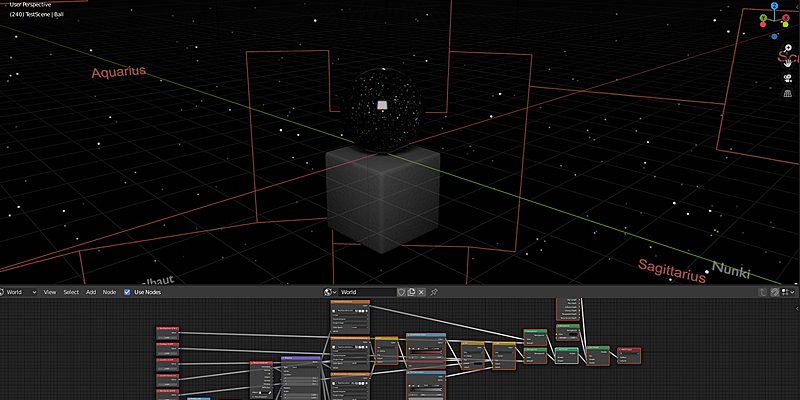Screen dimensions: 800x400
Task: Click the blue Z axis gizmo circle
Action: pyautogui.click(x=774, y=7)
